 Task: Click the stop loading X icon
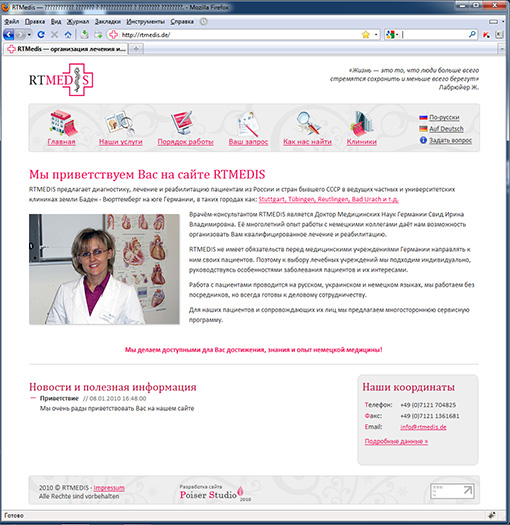54,34
